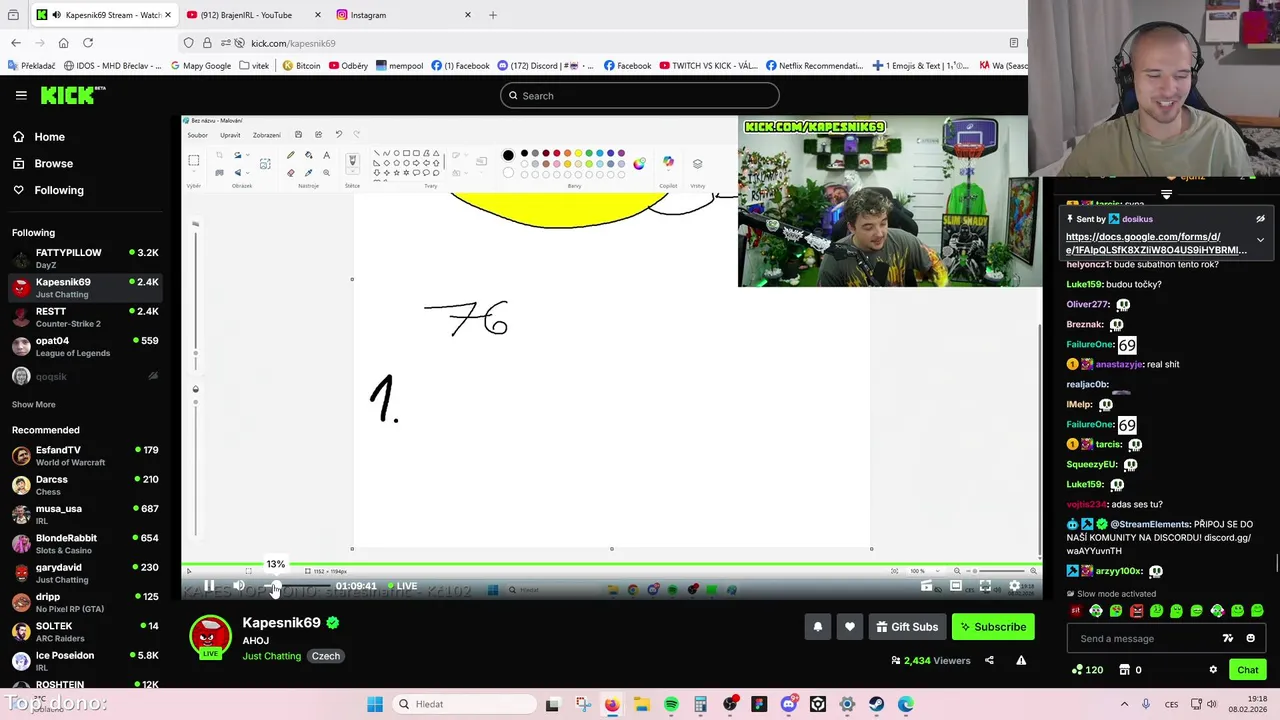Open Ice Poseidon recommended channel

(85, 661)
